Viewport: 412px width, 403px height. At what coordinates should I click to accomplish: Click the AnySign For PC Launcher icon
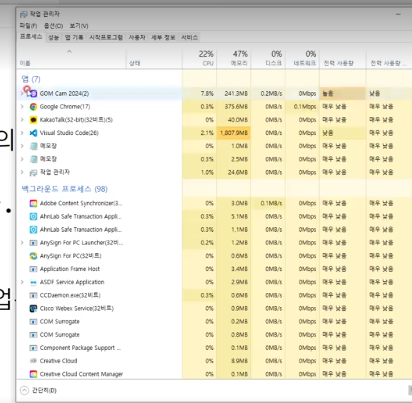click(x=33, y=243)
